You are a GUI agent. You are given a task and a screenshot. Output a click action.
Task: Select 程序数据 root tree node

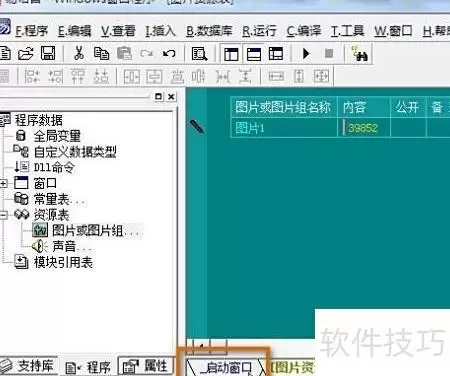[38, 120]
